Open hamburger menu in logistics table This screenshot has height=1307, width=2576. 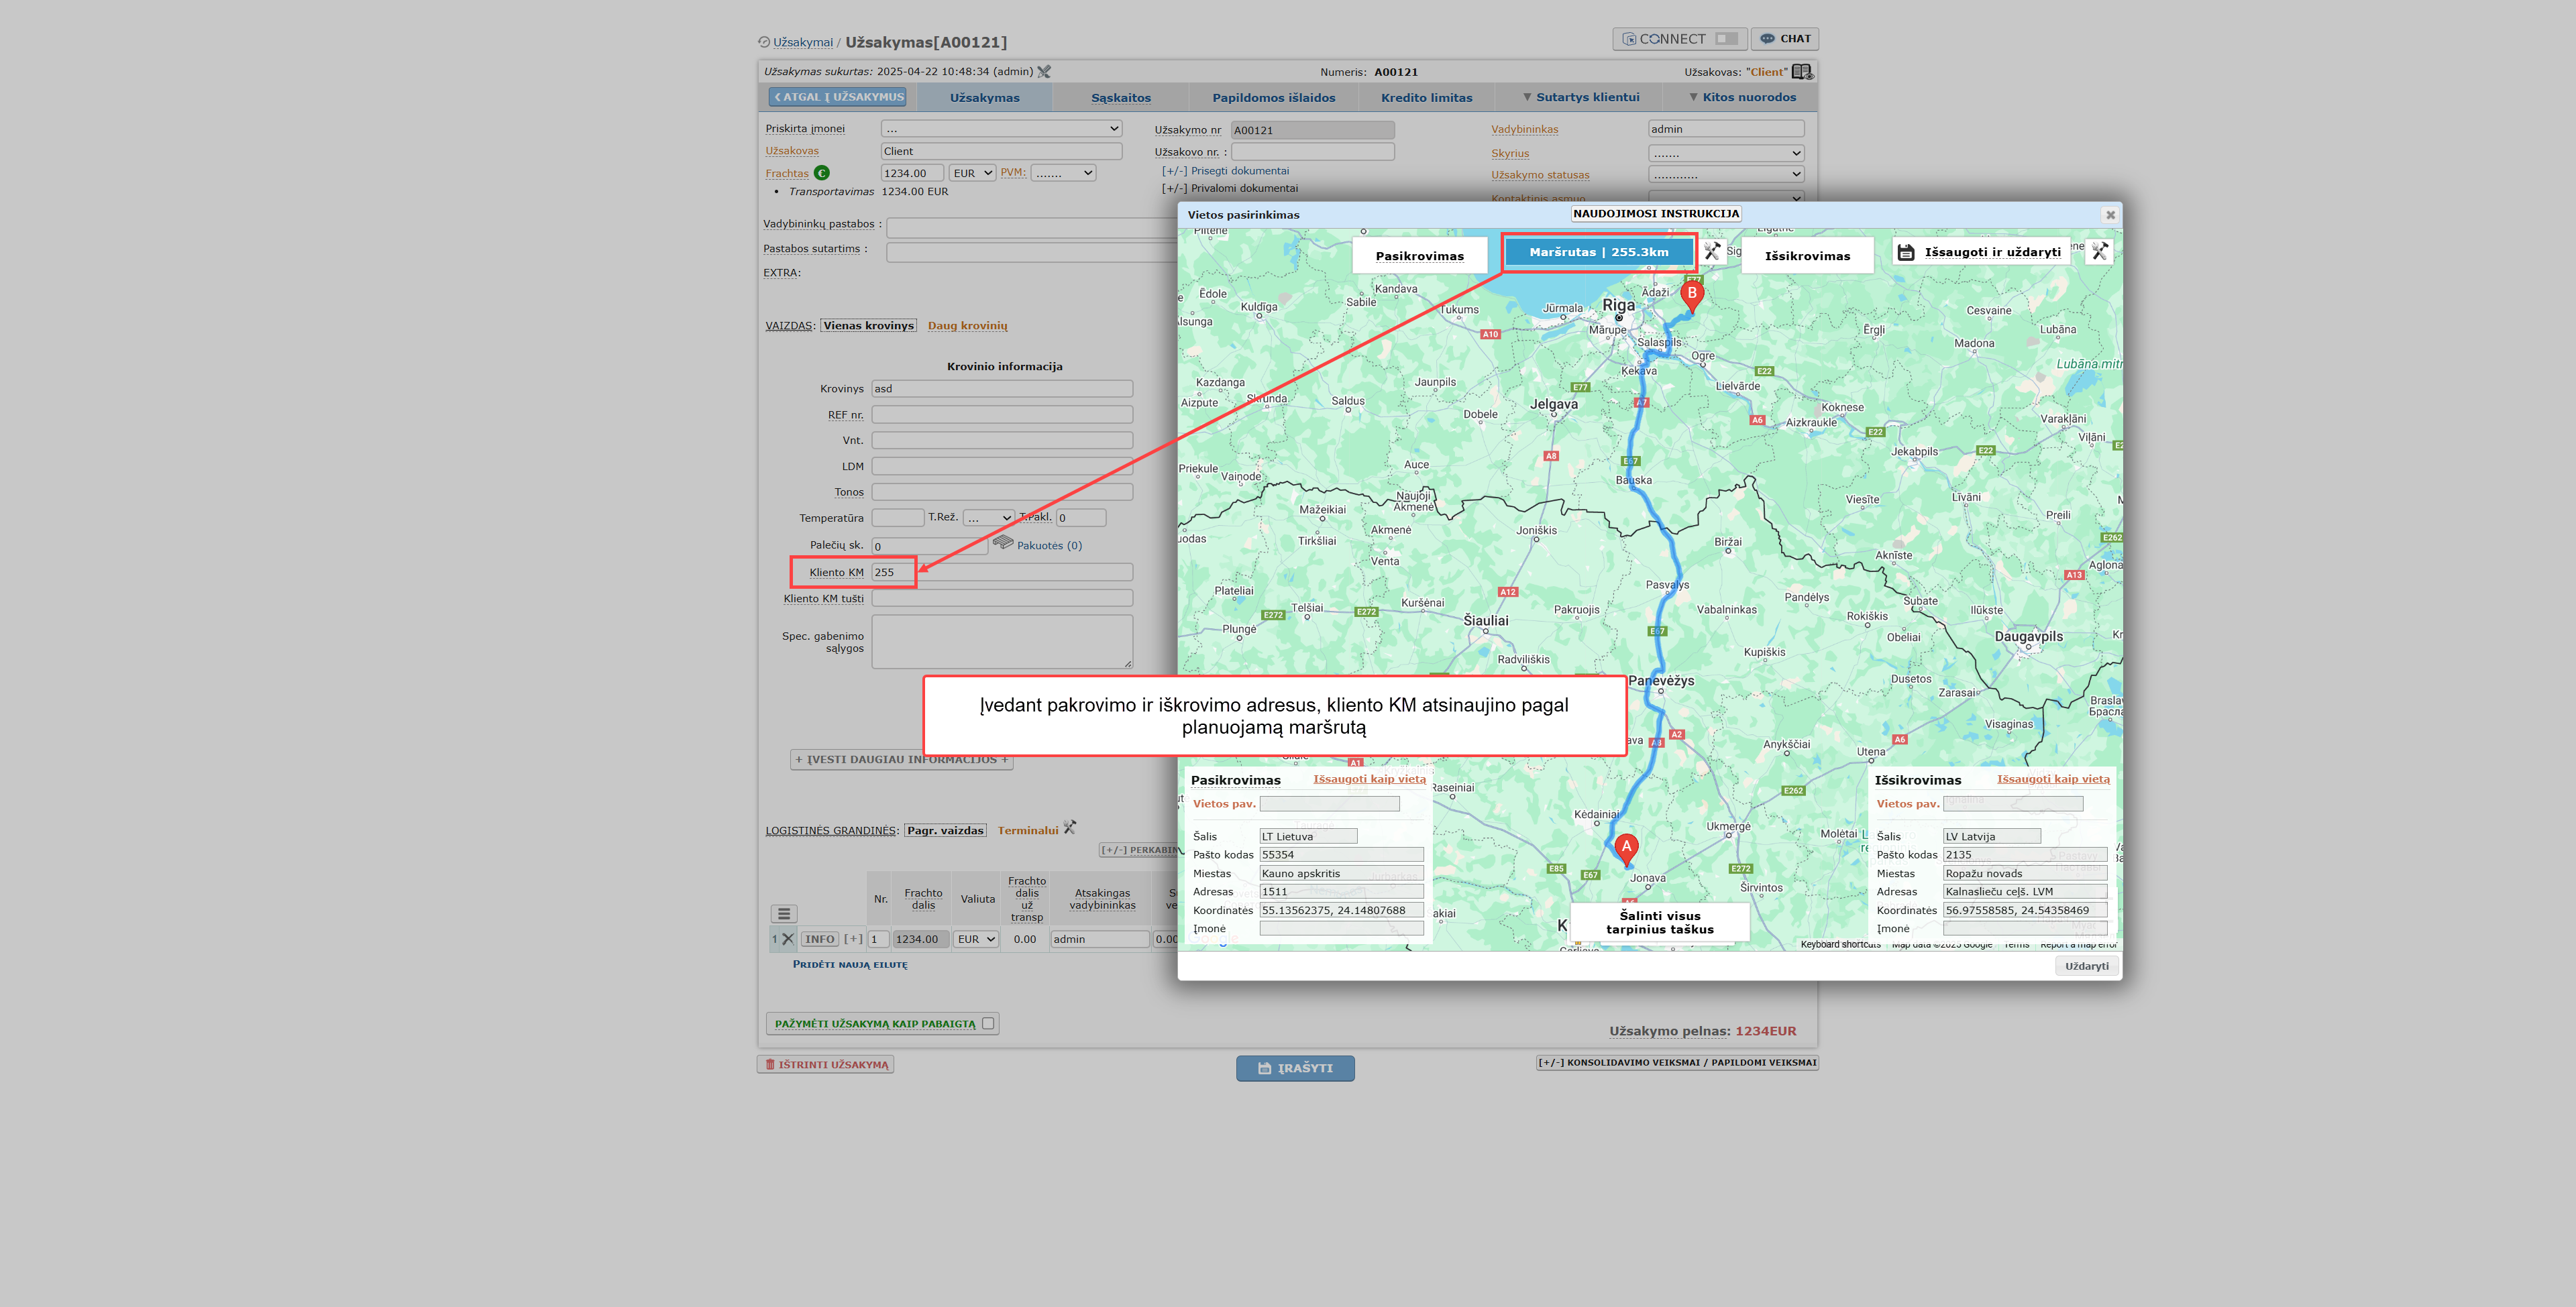(x=784, y=914)
